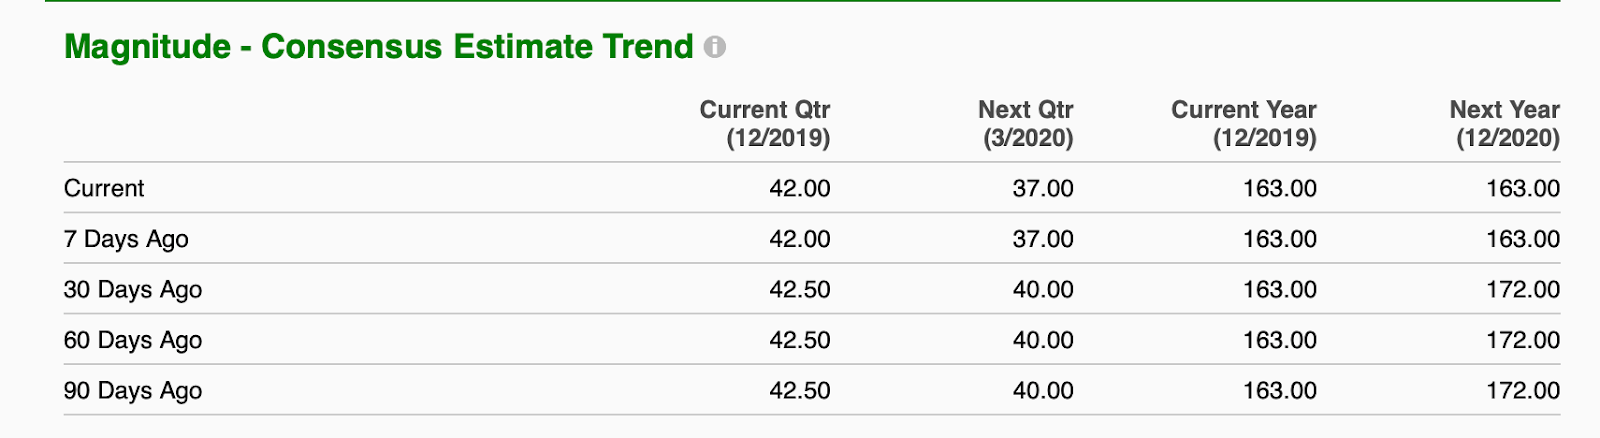Click the info icon beside Consensus Estimate Trend
Image resolution: width=1600 pixels, height=438 pixels.
tap(714, 47)
